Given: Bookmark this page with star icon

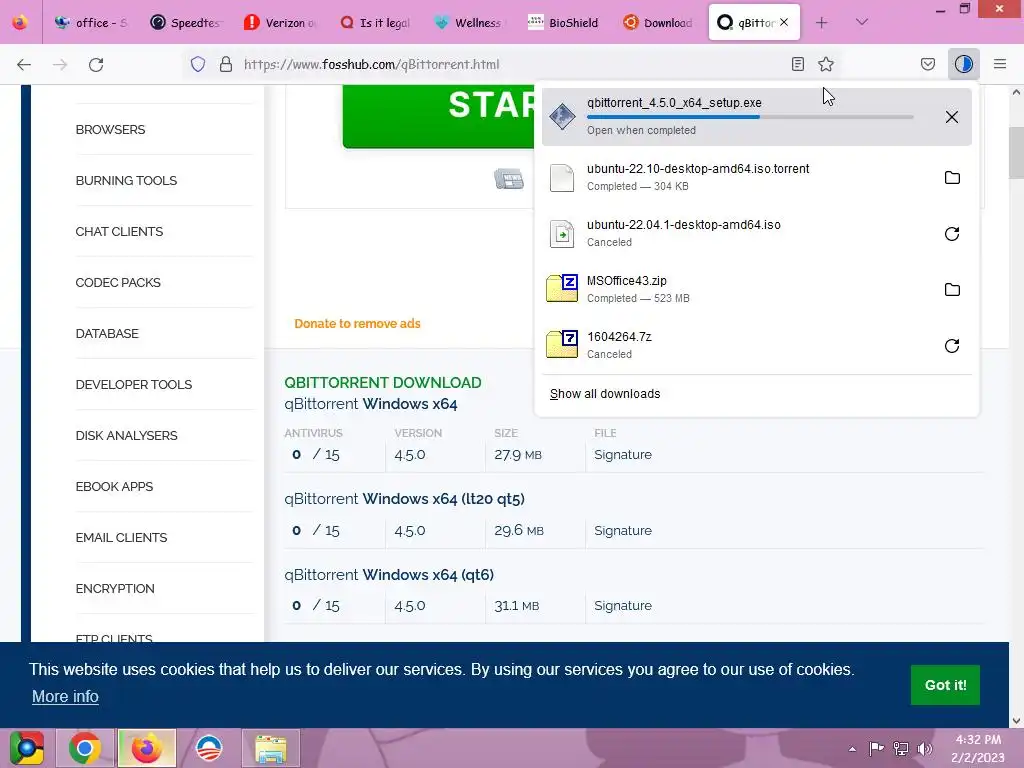Looking at the screenshot, I should point(826,64).
